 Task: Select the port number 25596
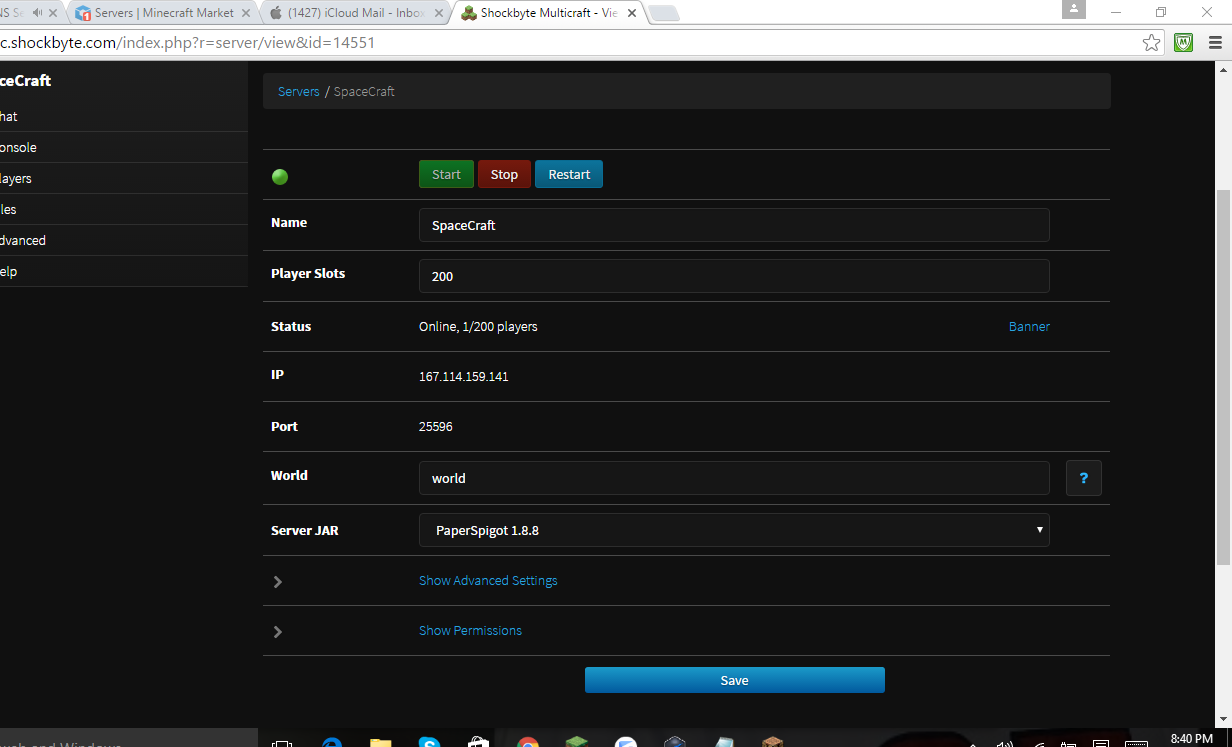tap(436, 427)
